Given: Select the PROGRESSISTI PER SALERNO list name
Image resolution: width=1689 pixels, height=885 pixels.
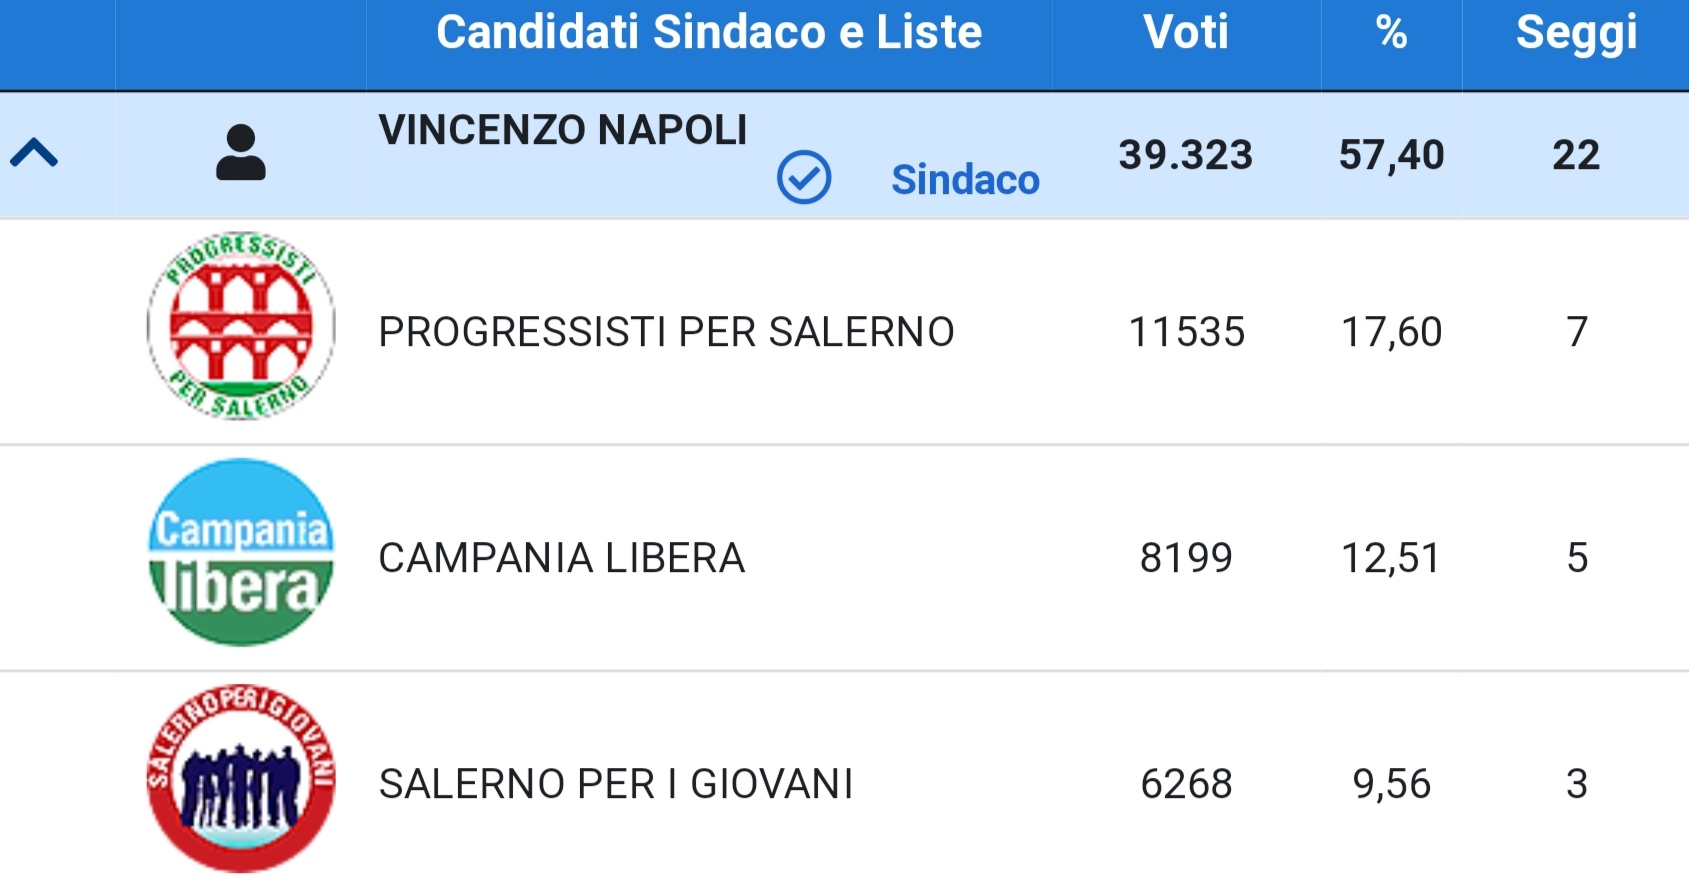Looking at the screenshot, I should [666, 332].
